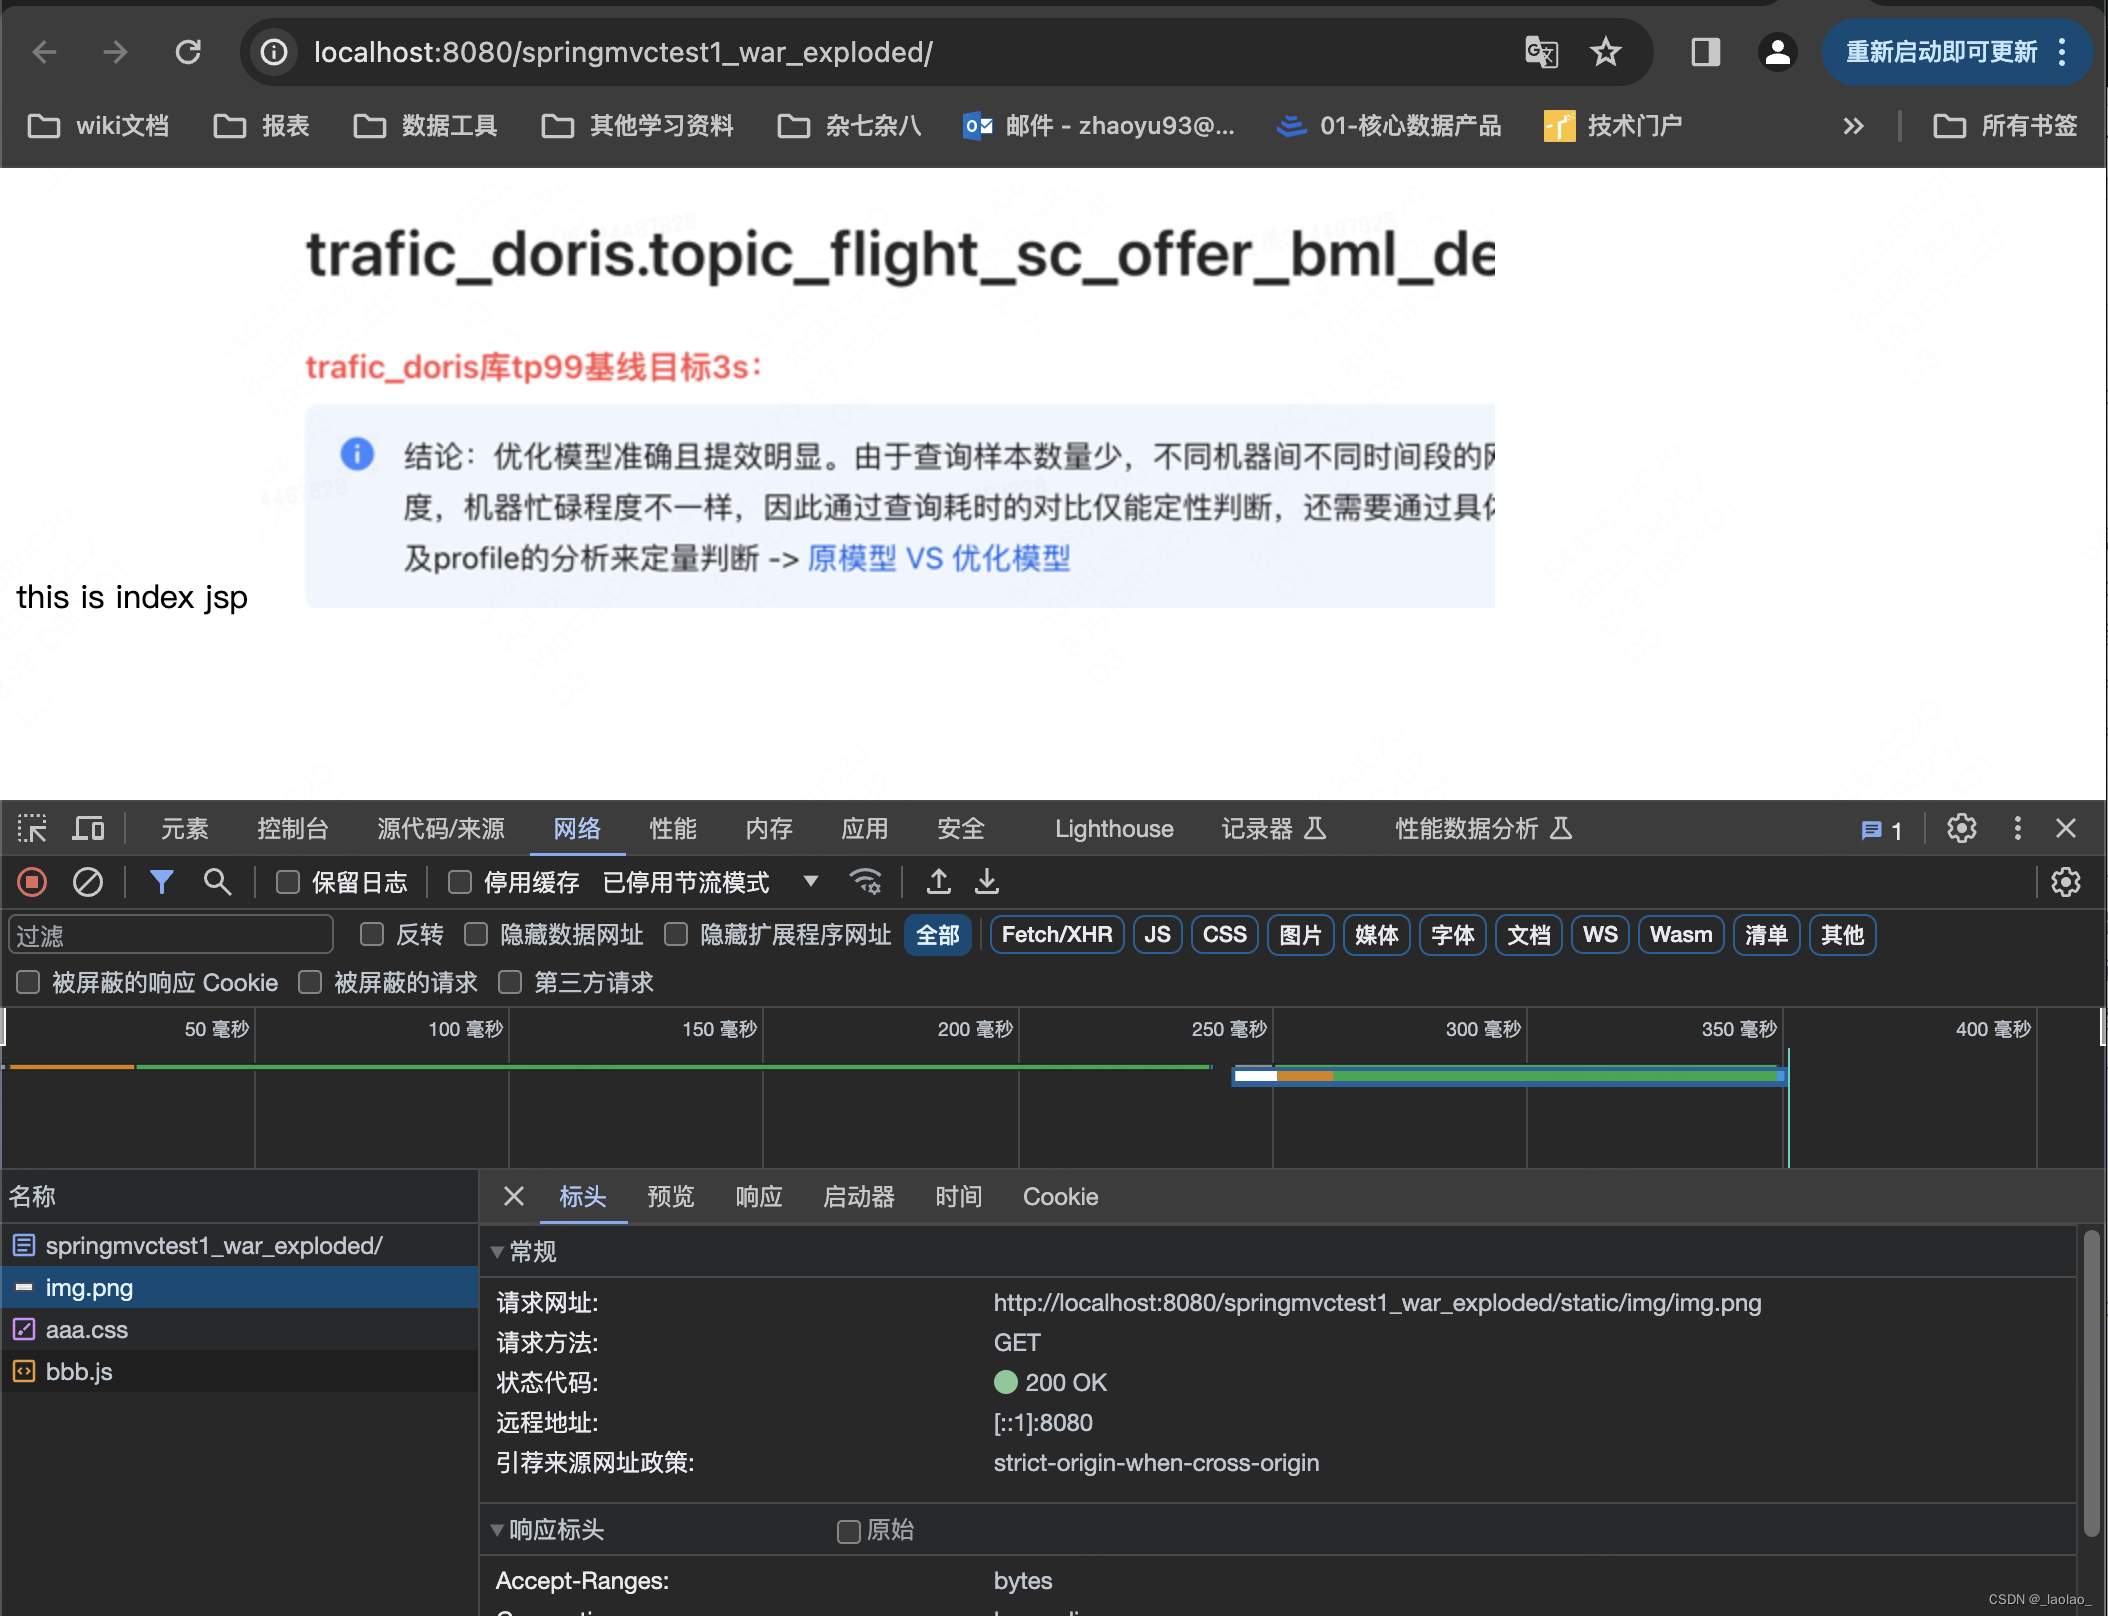
Task: Reload the page with refresh icon
Action: tap(188, 52)
